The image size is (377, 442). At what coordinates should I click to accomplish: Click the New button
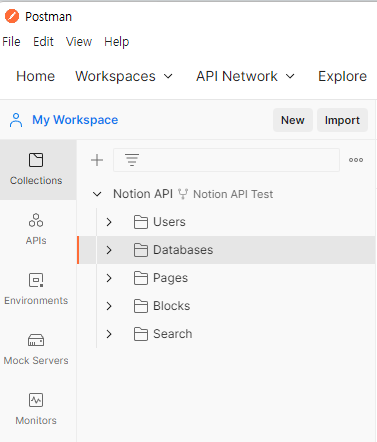(293, 120)
